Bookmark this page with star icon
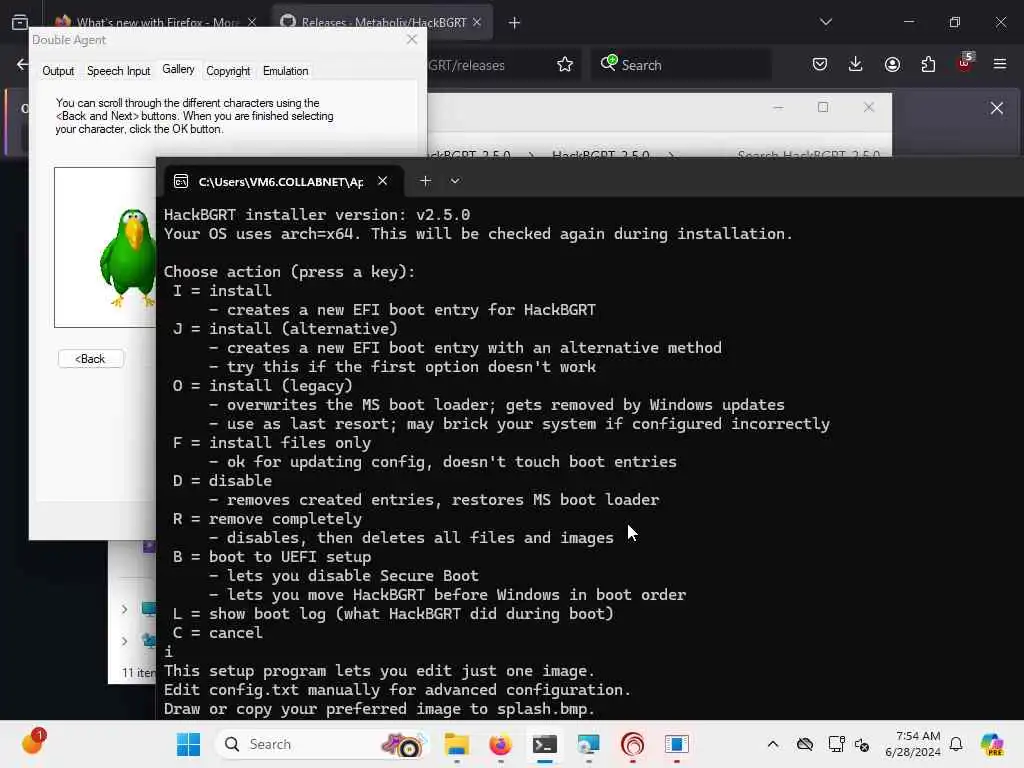The height and width of the screenshot is (768, 1024). (x=565, y=65)
